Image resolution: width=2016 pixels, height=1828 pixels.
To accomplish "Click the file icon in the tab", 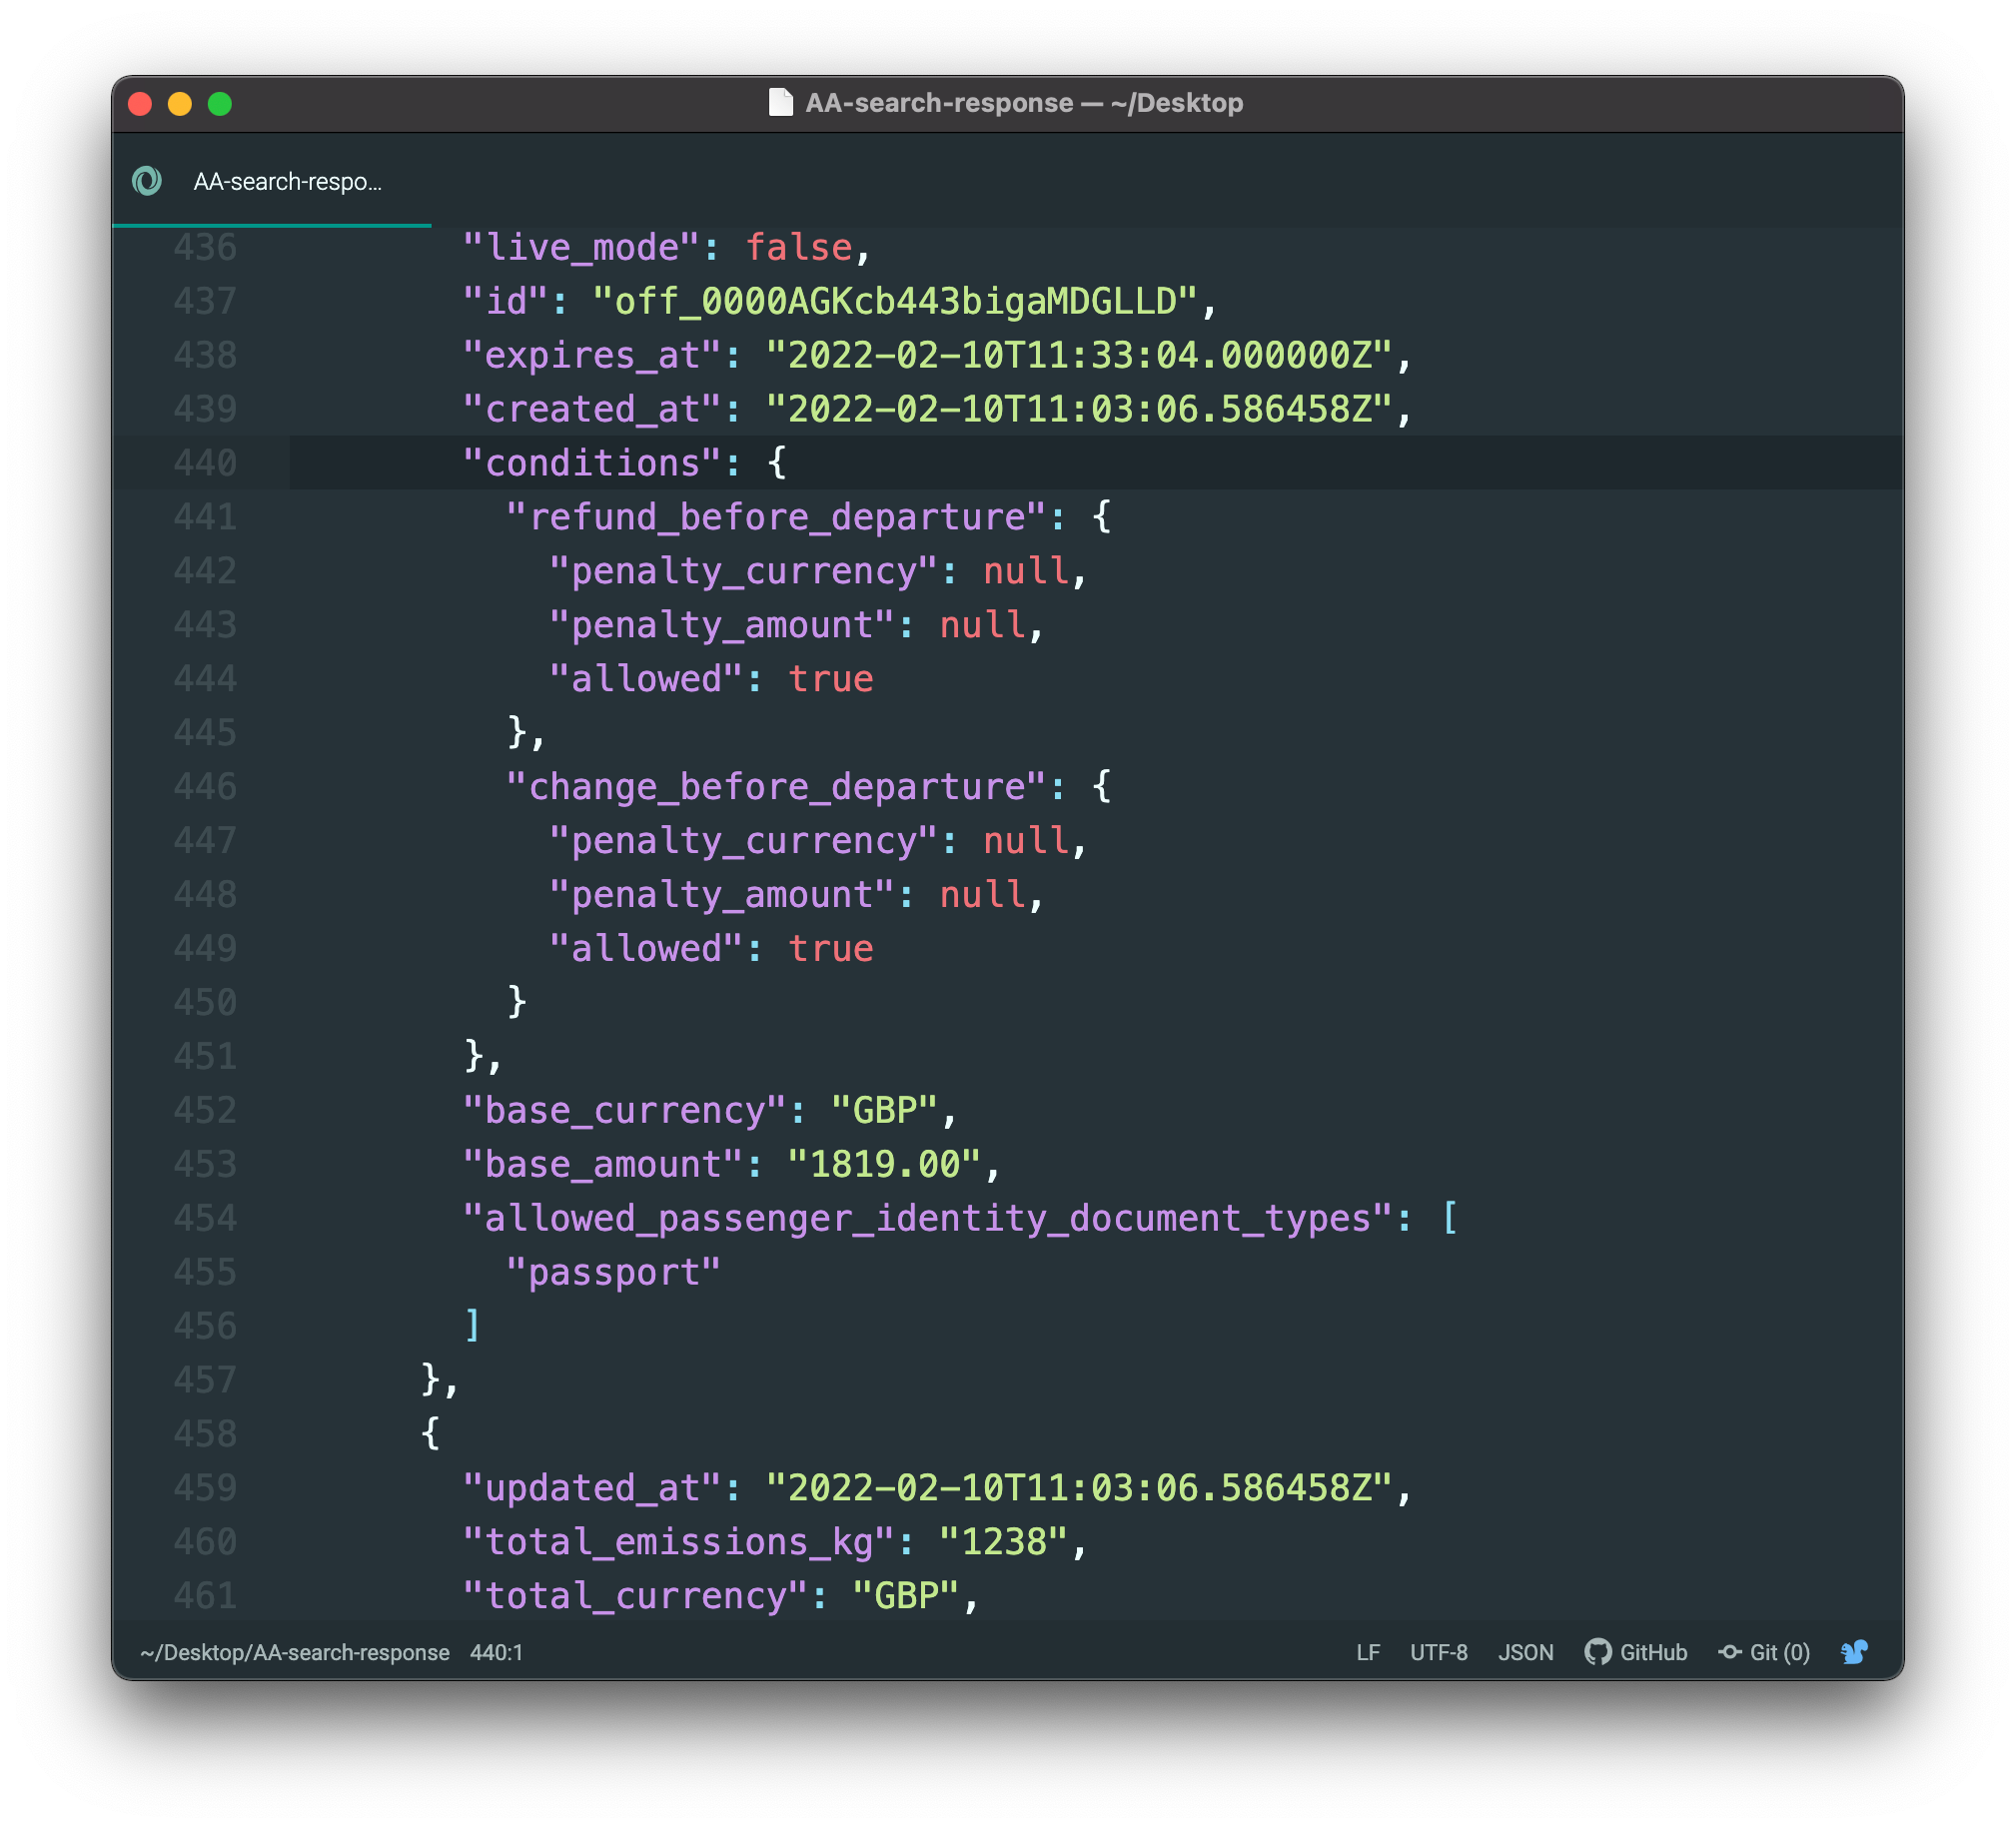I will 147,181.
